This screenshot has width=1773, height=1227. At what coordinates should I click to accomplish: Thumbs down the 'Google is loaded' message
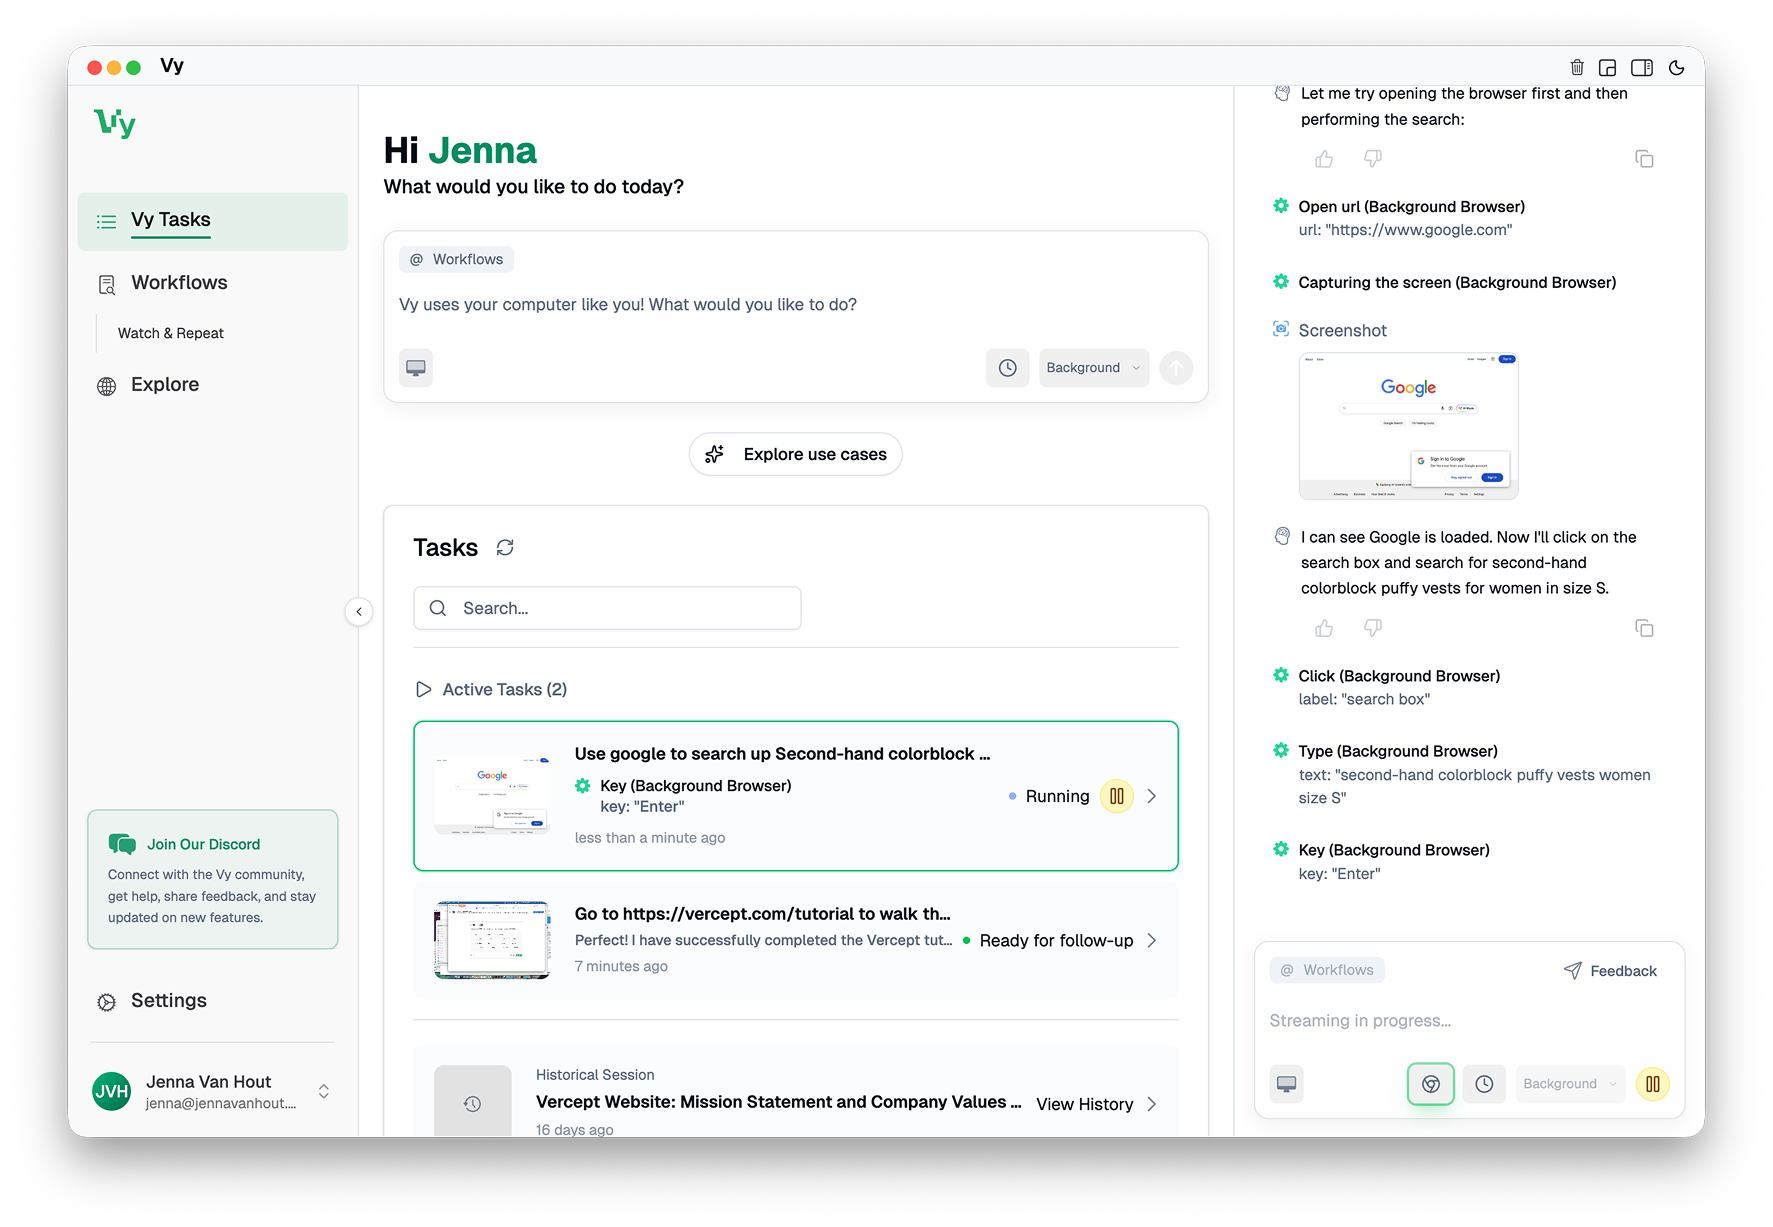pyautogui.click(x=1373, y=628)
